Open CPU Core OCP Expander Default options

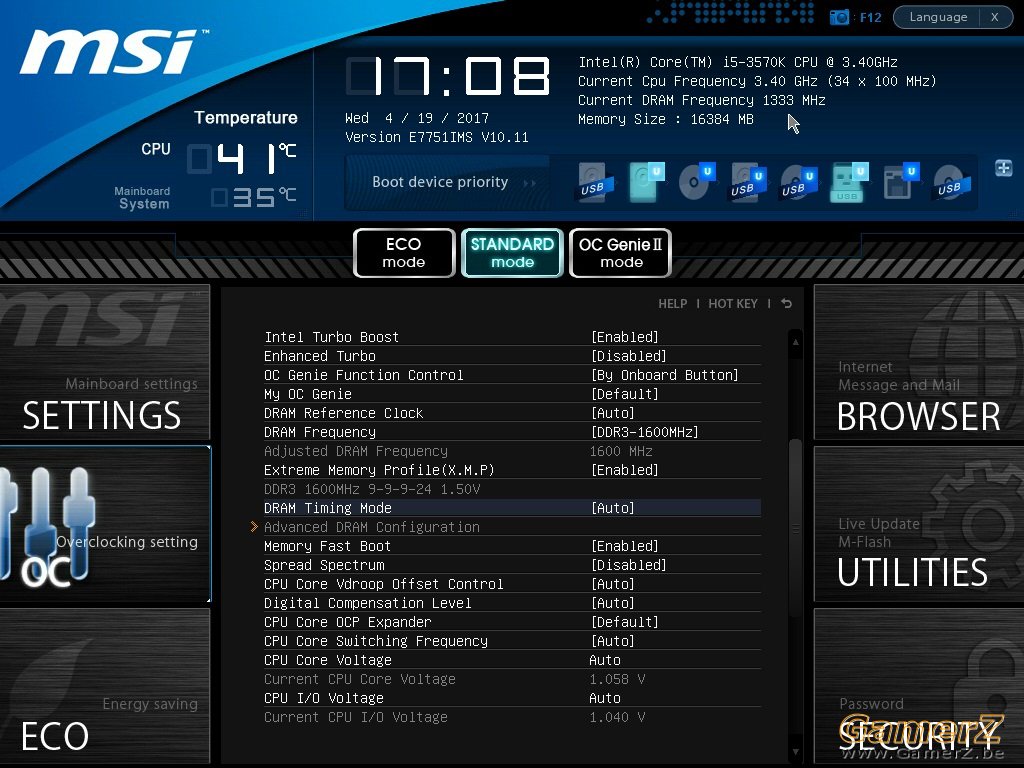tap(624, 622)
